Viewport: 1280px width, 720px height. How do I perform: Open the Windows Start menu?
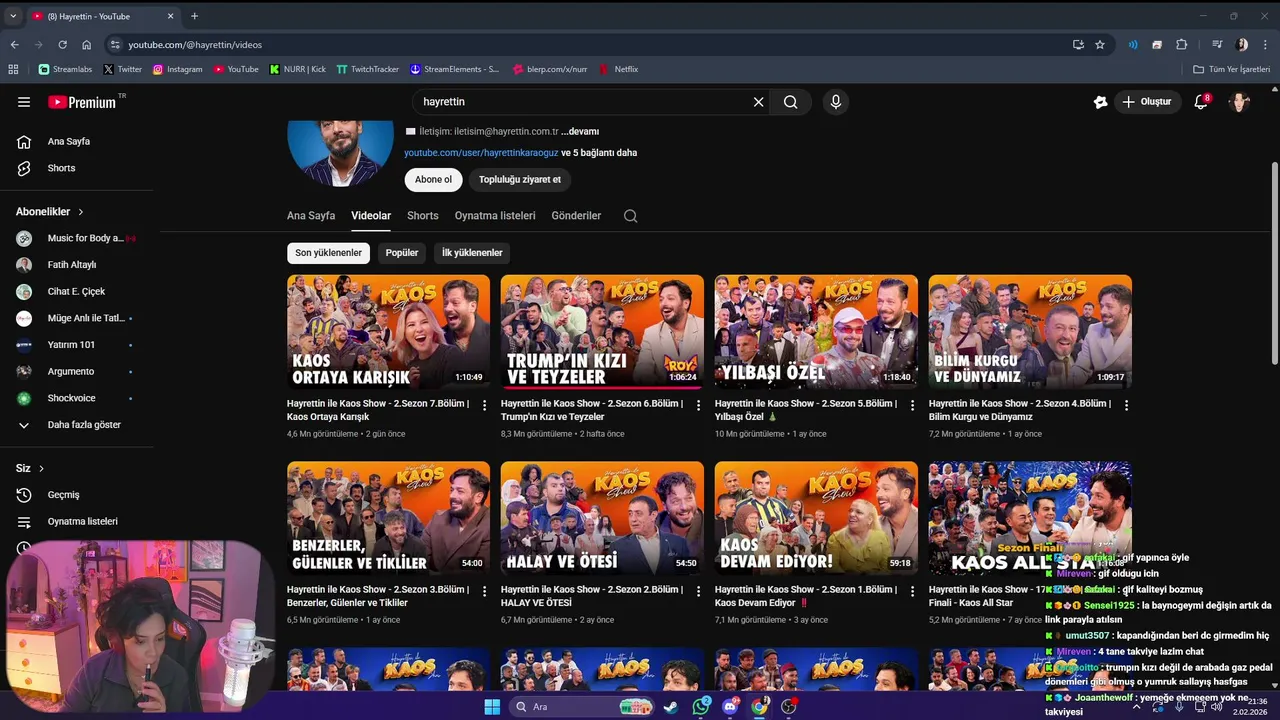pyautogui.click(x=492, y=707)
